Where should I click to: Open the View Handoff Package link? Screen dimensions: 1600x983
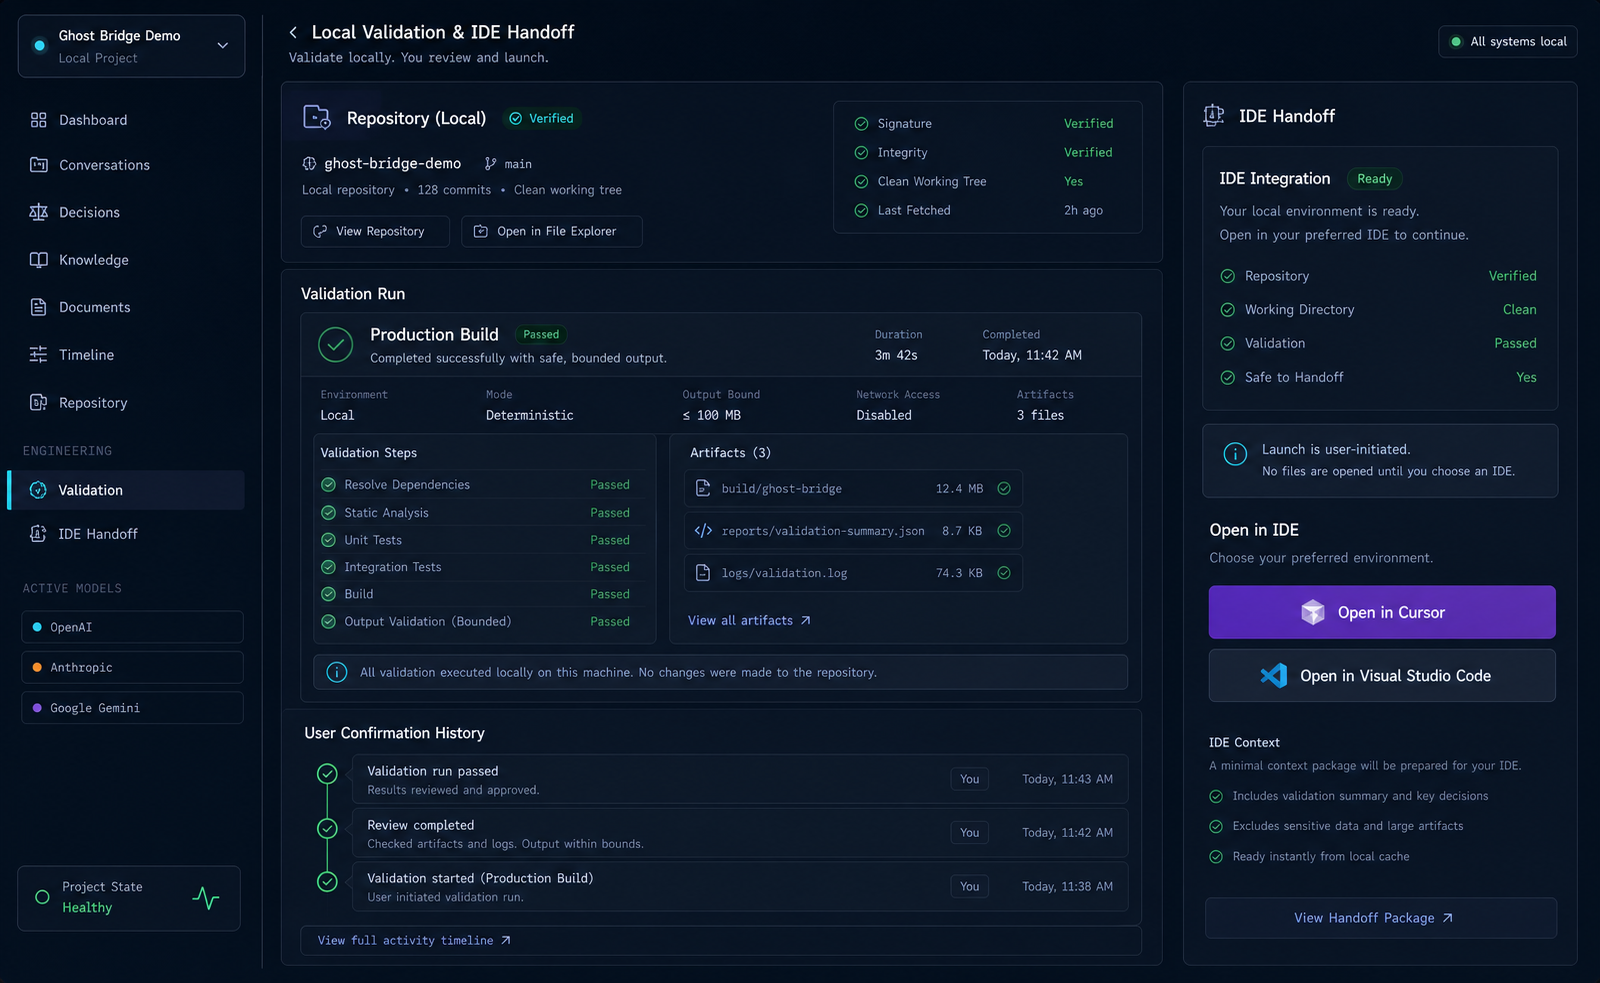point(1381,918)
